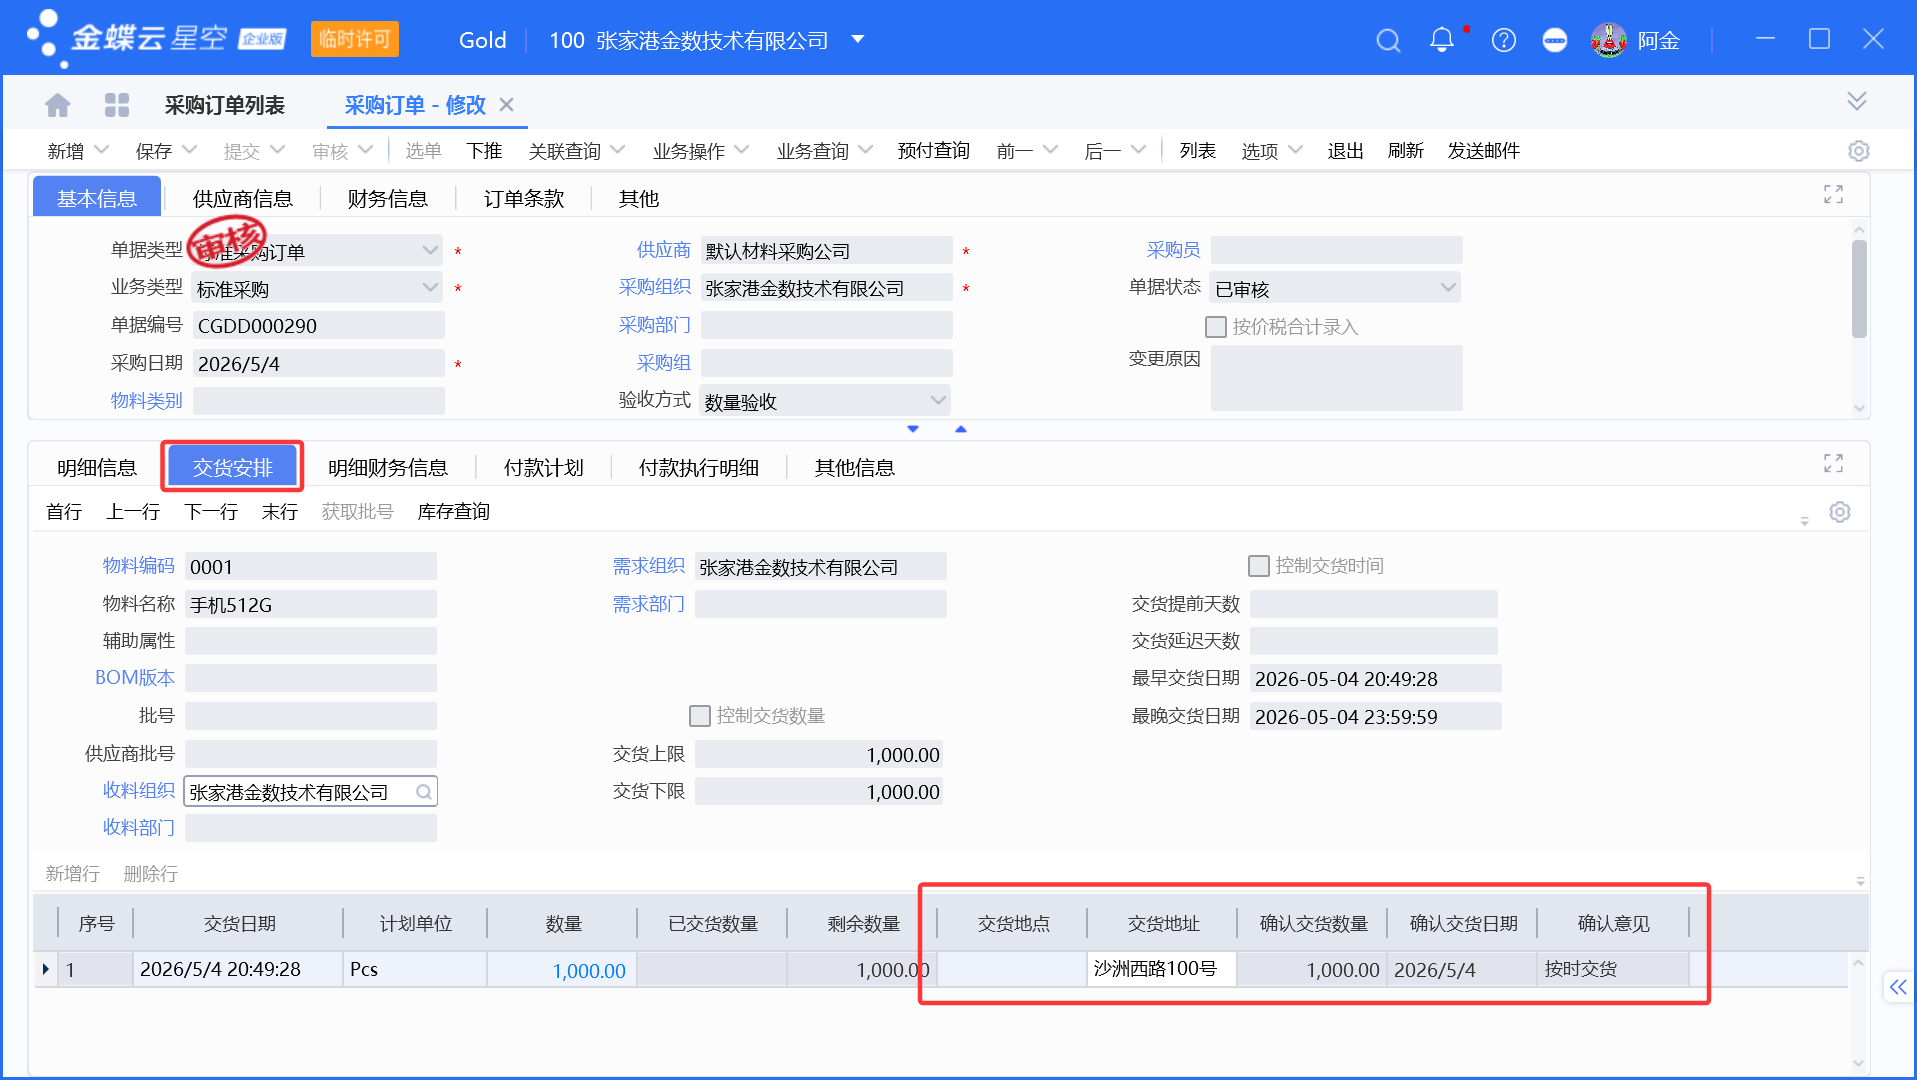The width and height of the screenshot is (1917, 1080).
Task: Expand 关联查询 dropdown
Action: (x=617, y=150)
